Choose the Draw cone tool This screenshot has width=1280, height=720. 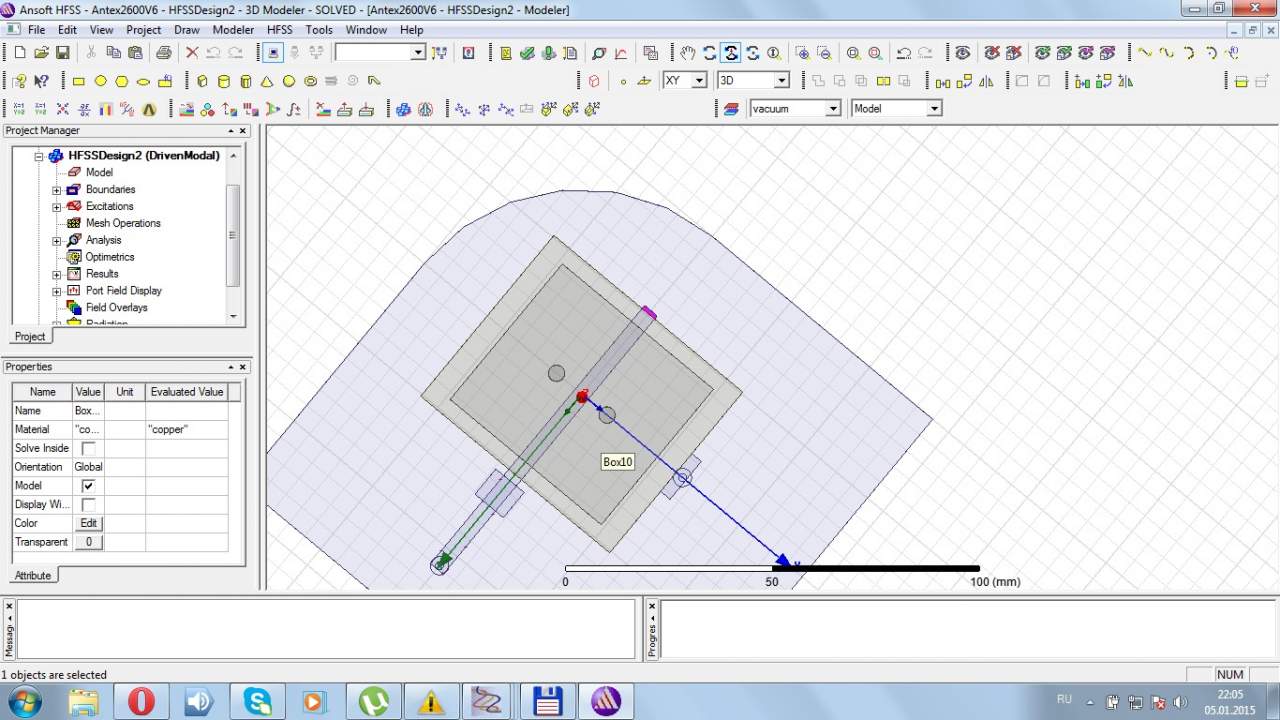point(267,81)
